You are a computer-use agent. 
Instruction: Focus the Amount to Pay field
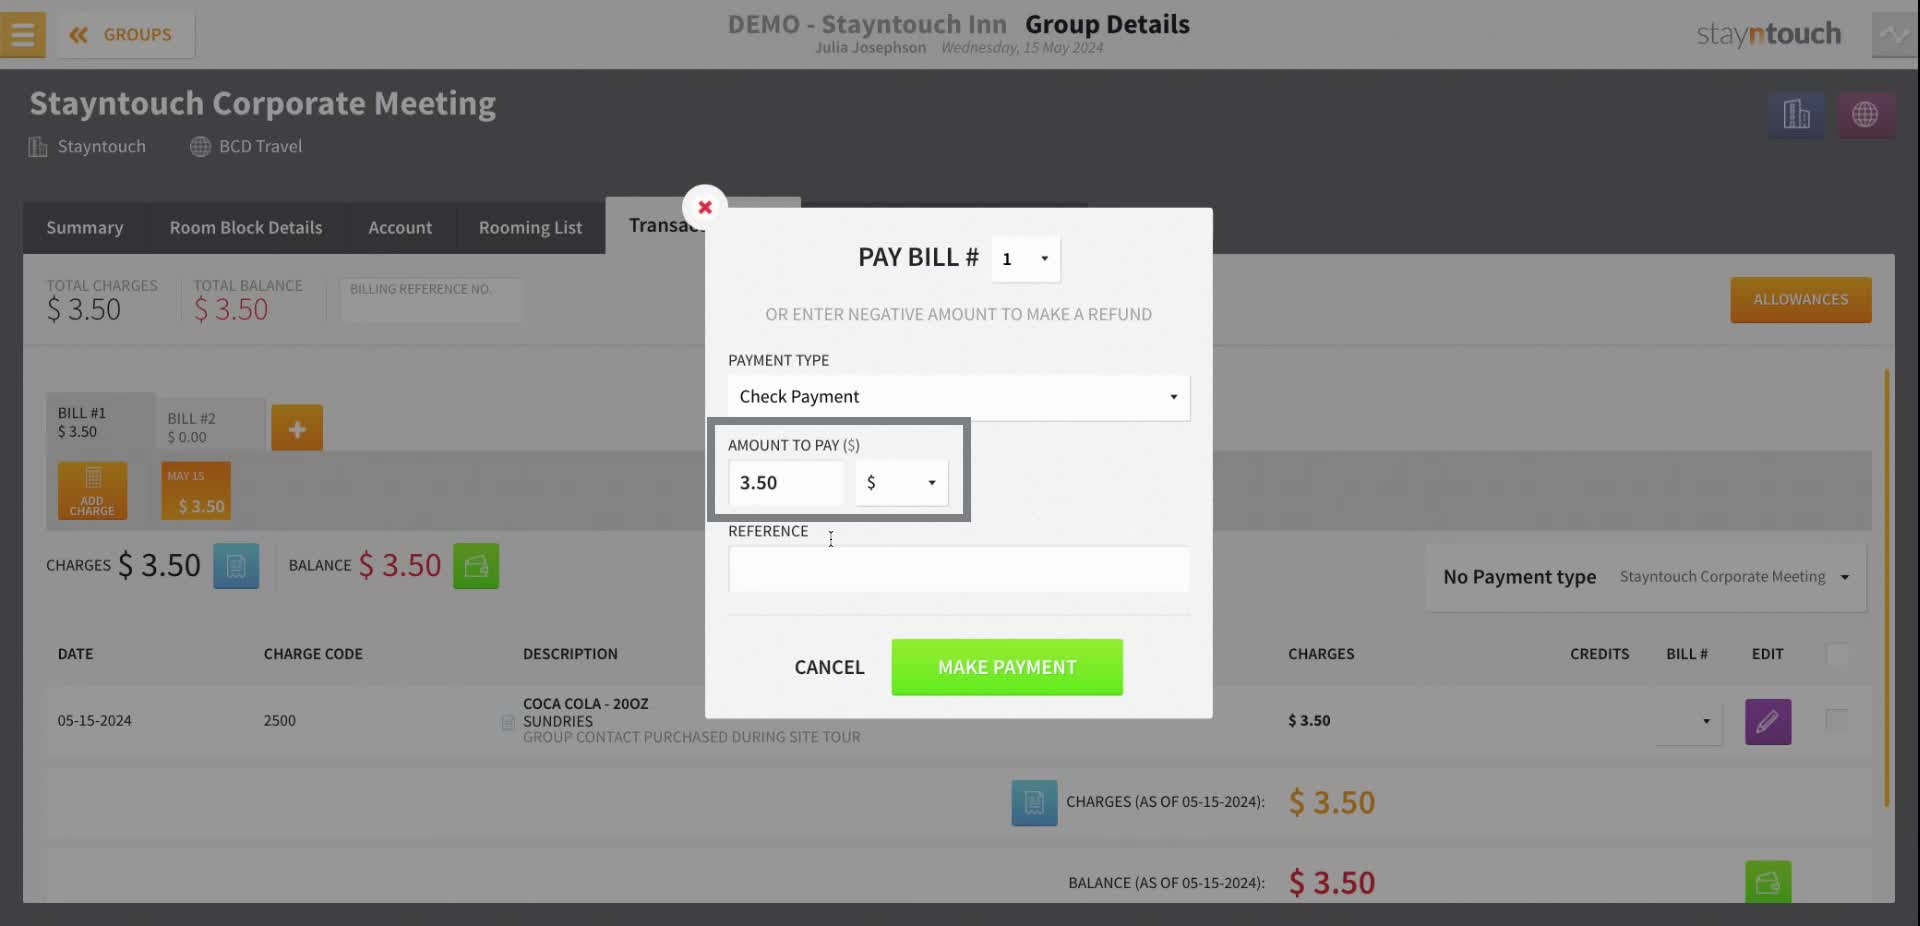(786, 483)
